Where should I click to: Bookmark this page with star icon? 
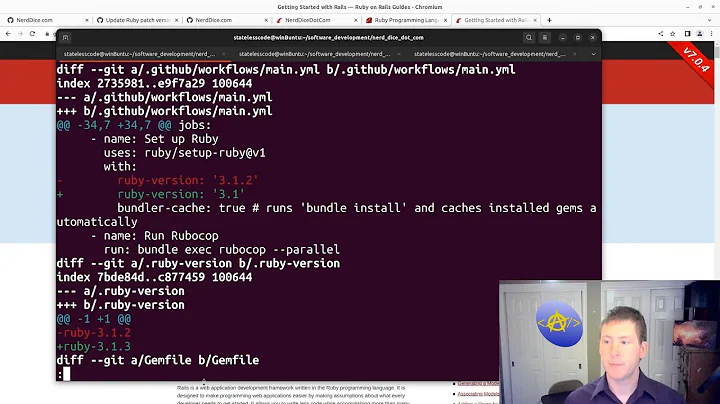(x=673, y=34)
